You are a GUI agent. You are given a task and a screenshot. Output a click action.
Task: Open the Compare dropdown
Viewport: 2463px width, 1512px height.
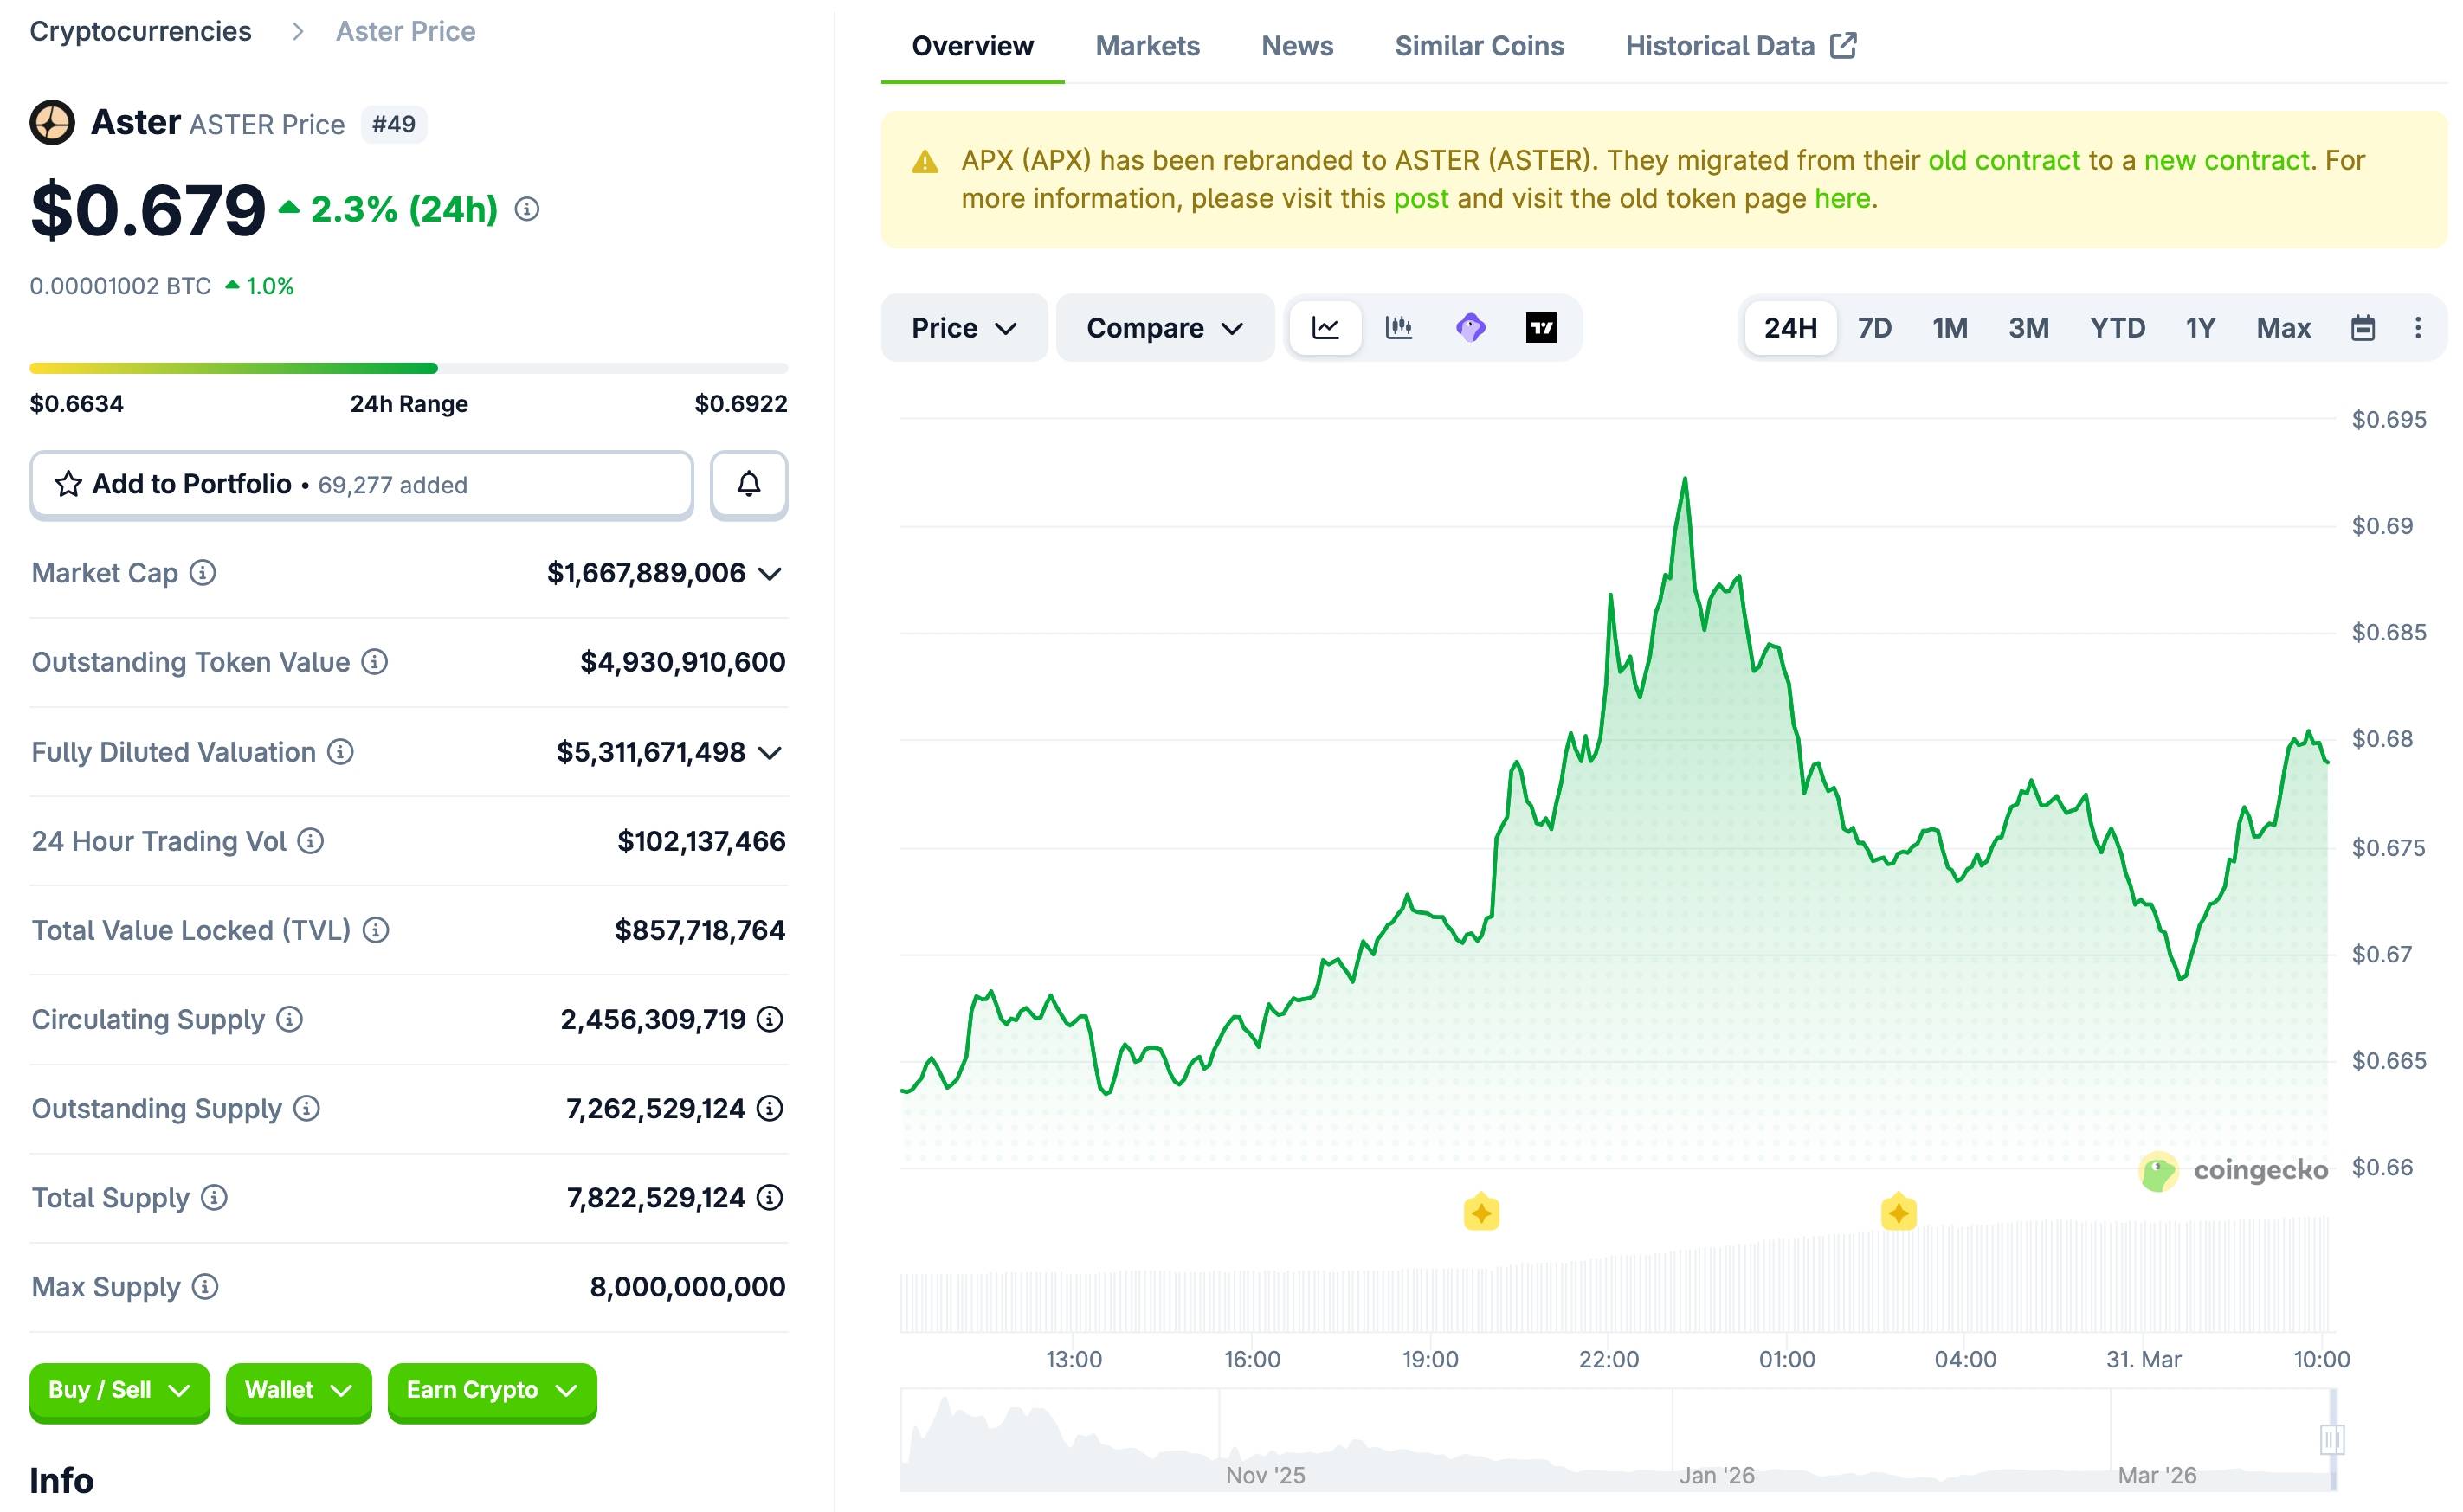(x=1164, y=327)
